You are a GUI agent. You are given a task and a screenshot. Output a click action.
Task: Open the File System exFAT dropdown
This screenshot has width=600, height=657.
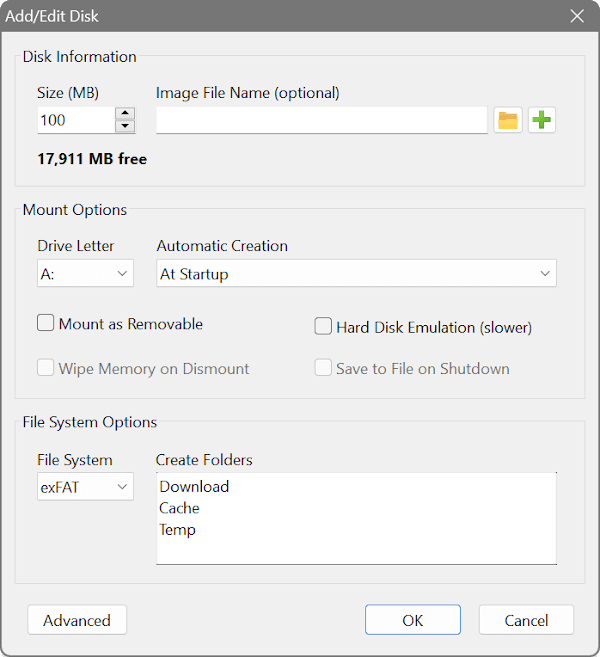(85, 487)
